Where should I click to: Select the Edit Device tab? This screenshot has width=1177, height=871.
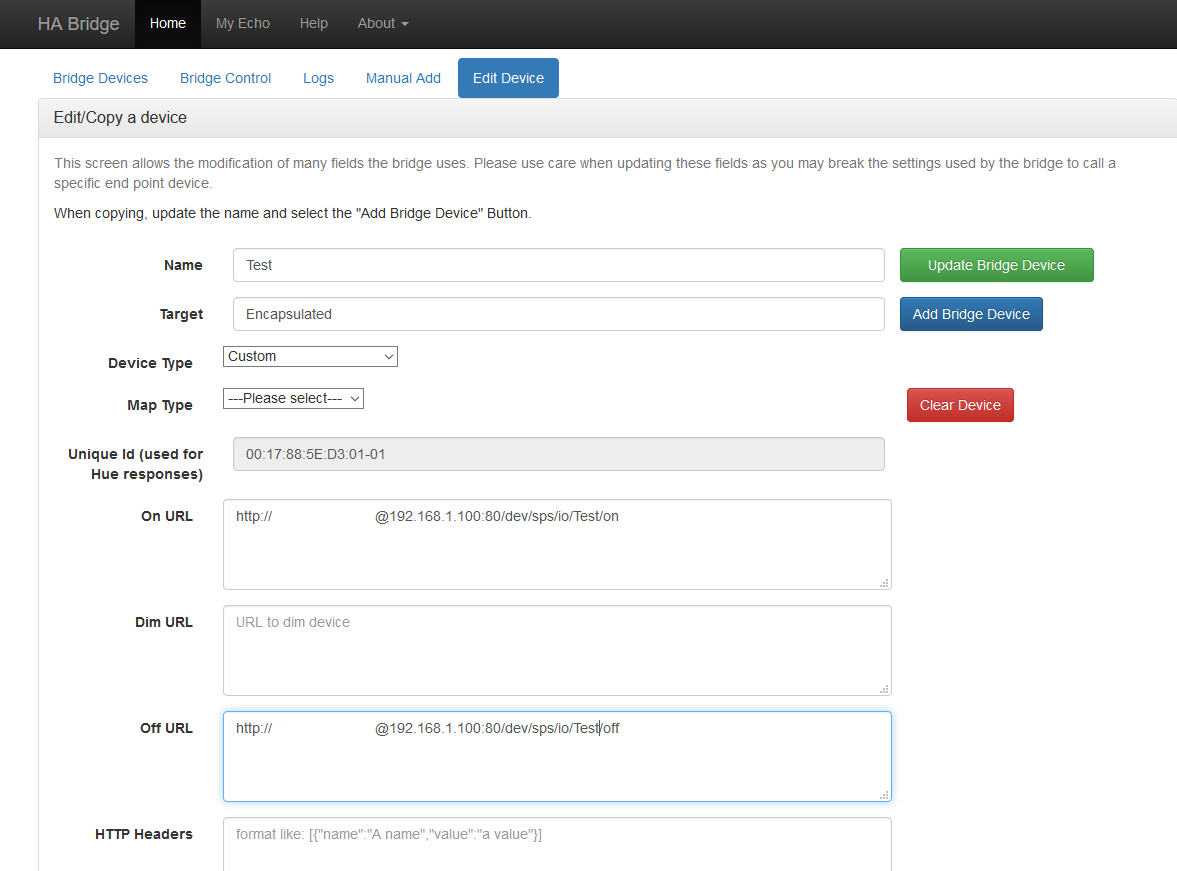tap(508, 78)
